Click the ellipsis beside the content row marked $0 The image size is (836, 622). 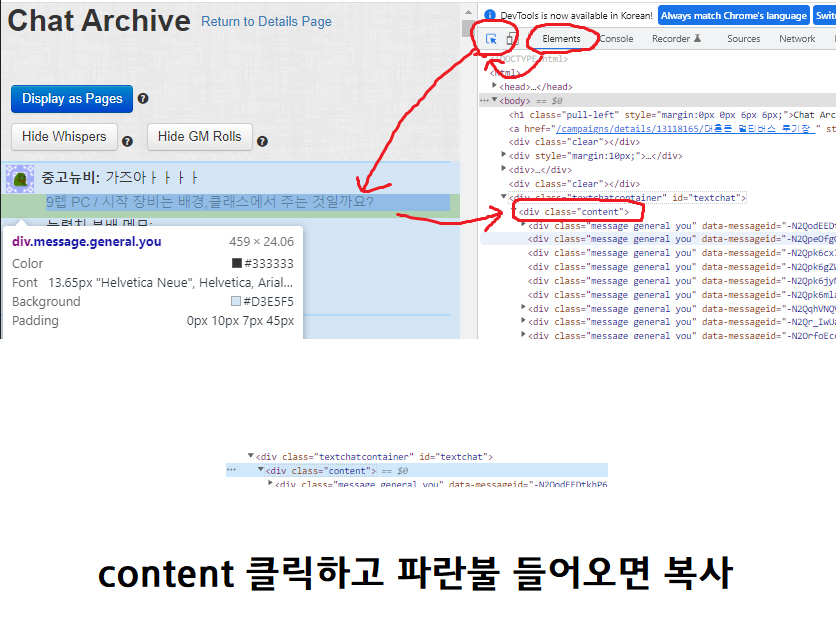[x=231, y=470]
